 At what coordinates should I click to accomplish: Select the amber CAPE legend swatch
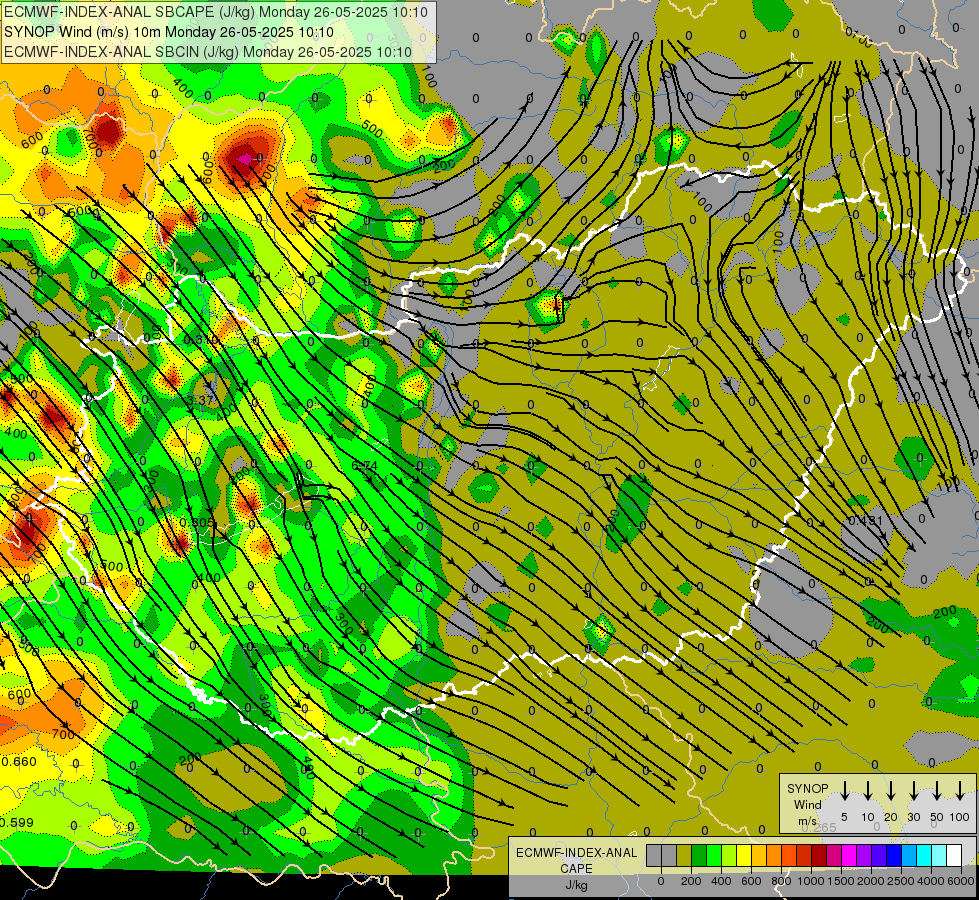[759, 855]
